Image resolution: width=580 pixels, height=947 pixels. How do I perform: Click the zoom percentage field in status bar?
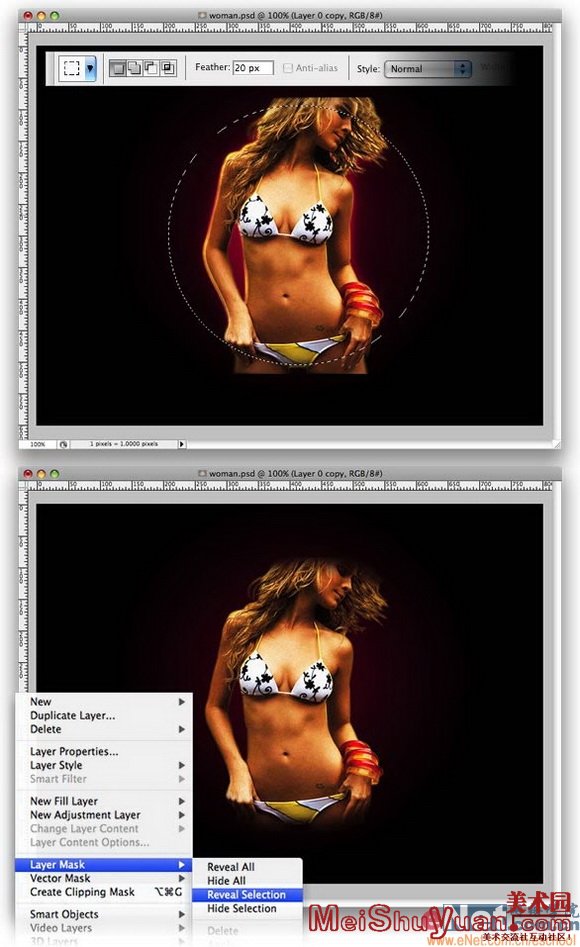tap(38, 444)
